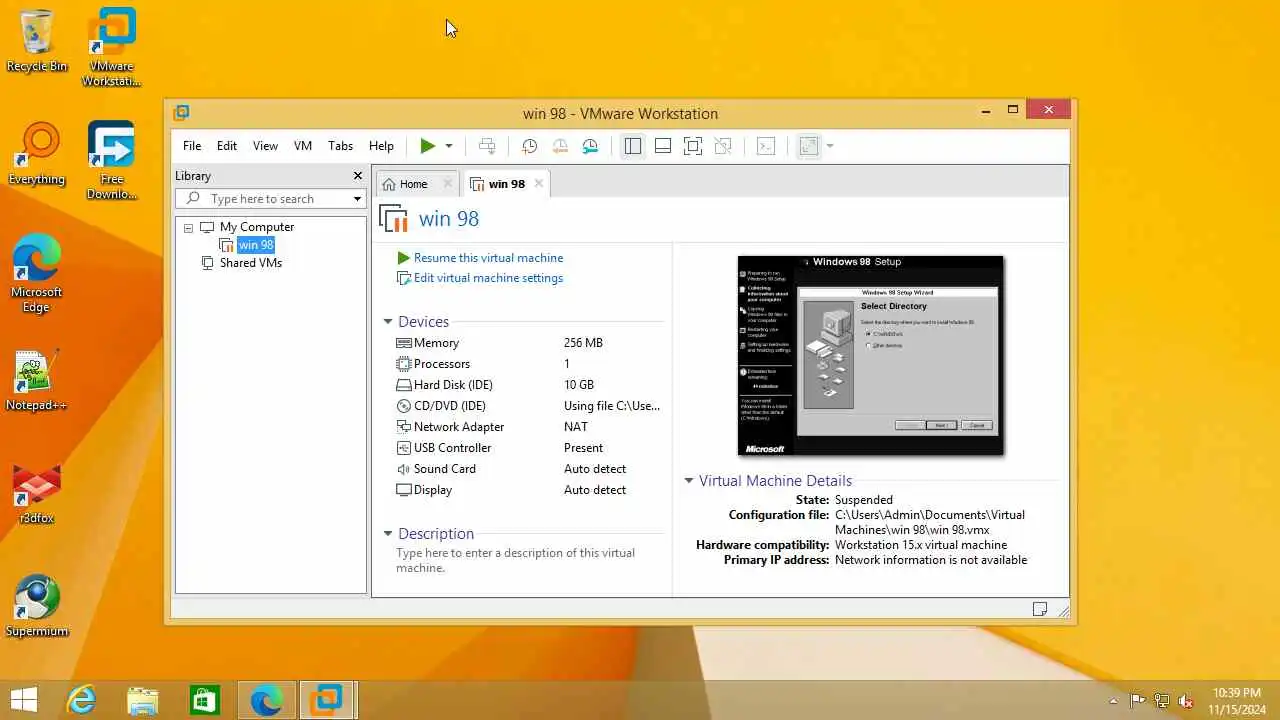1280x720 pixels.
Task: Select the Notepad++ desktop shortcut
Action: tap(37, 381)
